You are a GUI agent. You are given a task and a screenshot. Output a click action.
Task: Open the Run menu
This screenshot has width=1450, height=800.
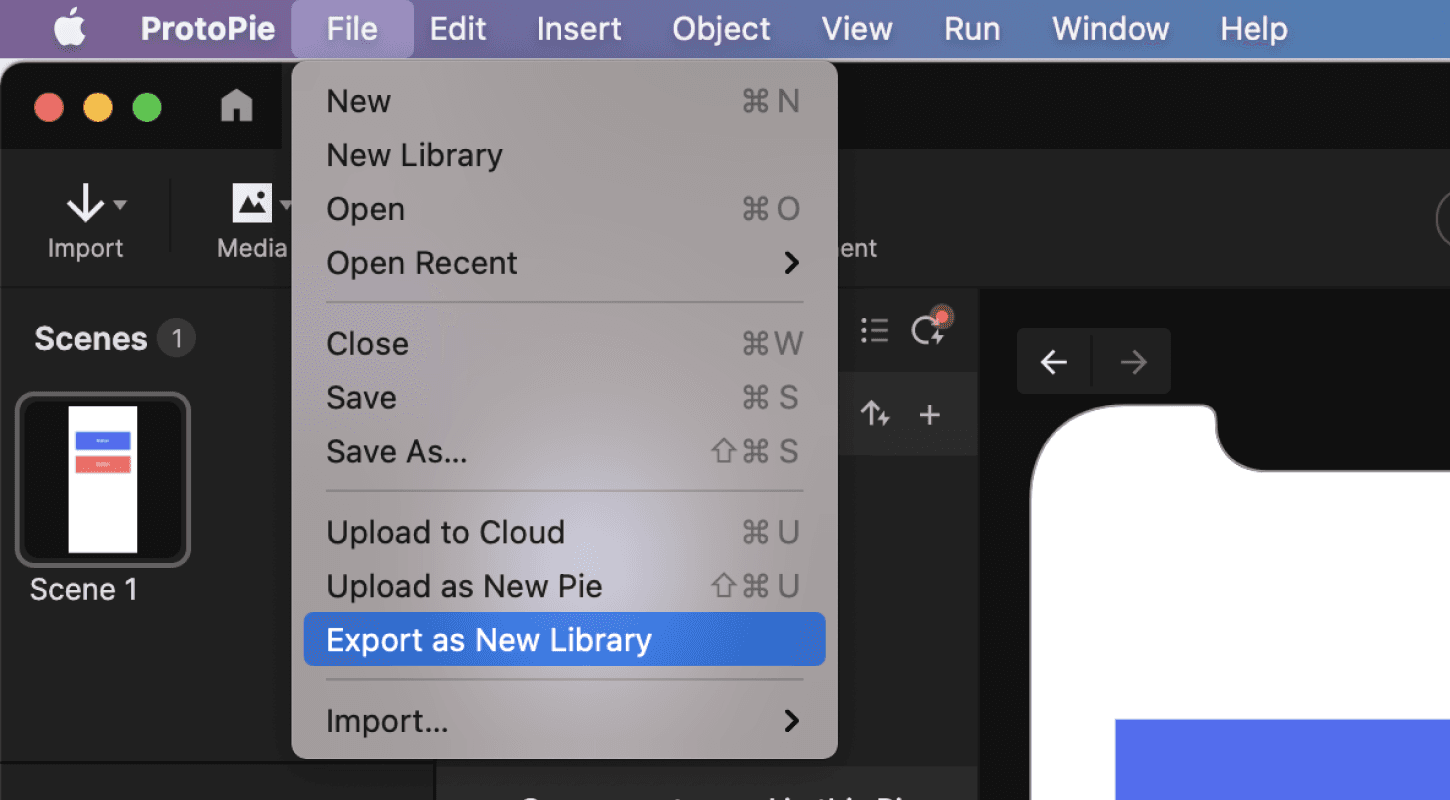click(970, 28)
